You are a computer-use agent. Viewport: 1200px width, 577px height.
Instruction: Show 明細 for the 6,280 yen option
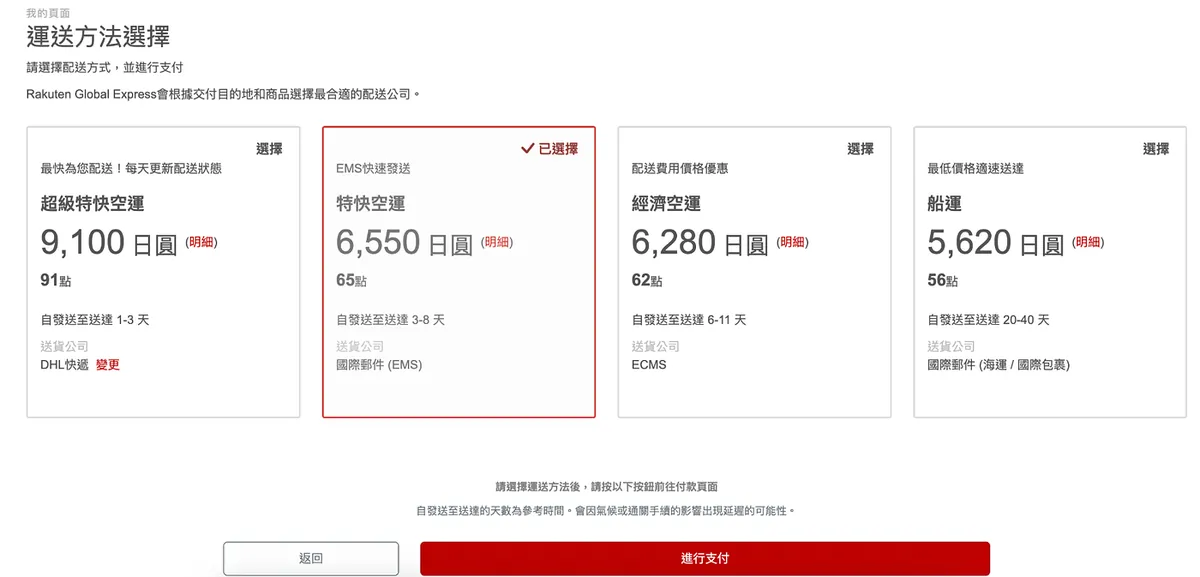click(x=793, y=242)
